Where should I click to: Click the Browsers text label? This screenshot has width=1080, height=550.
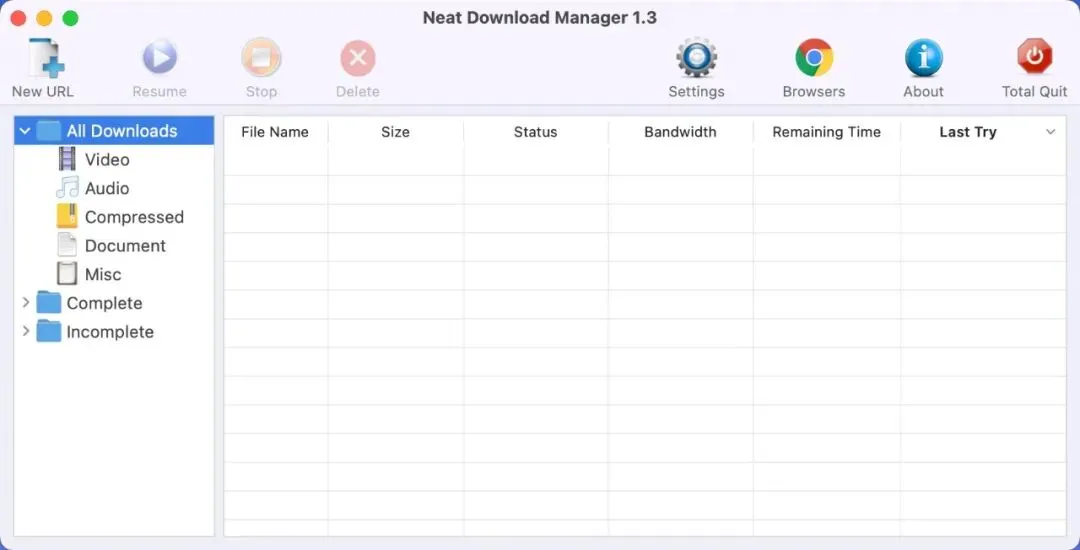[813, 92]
